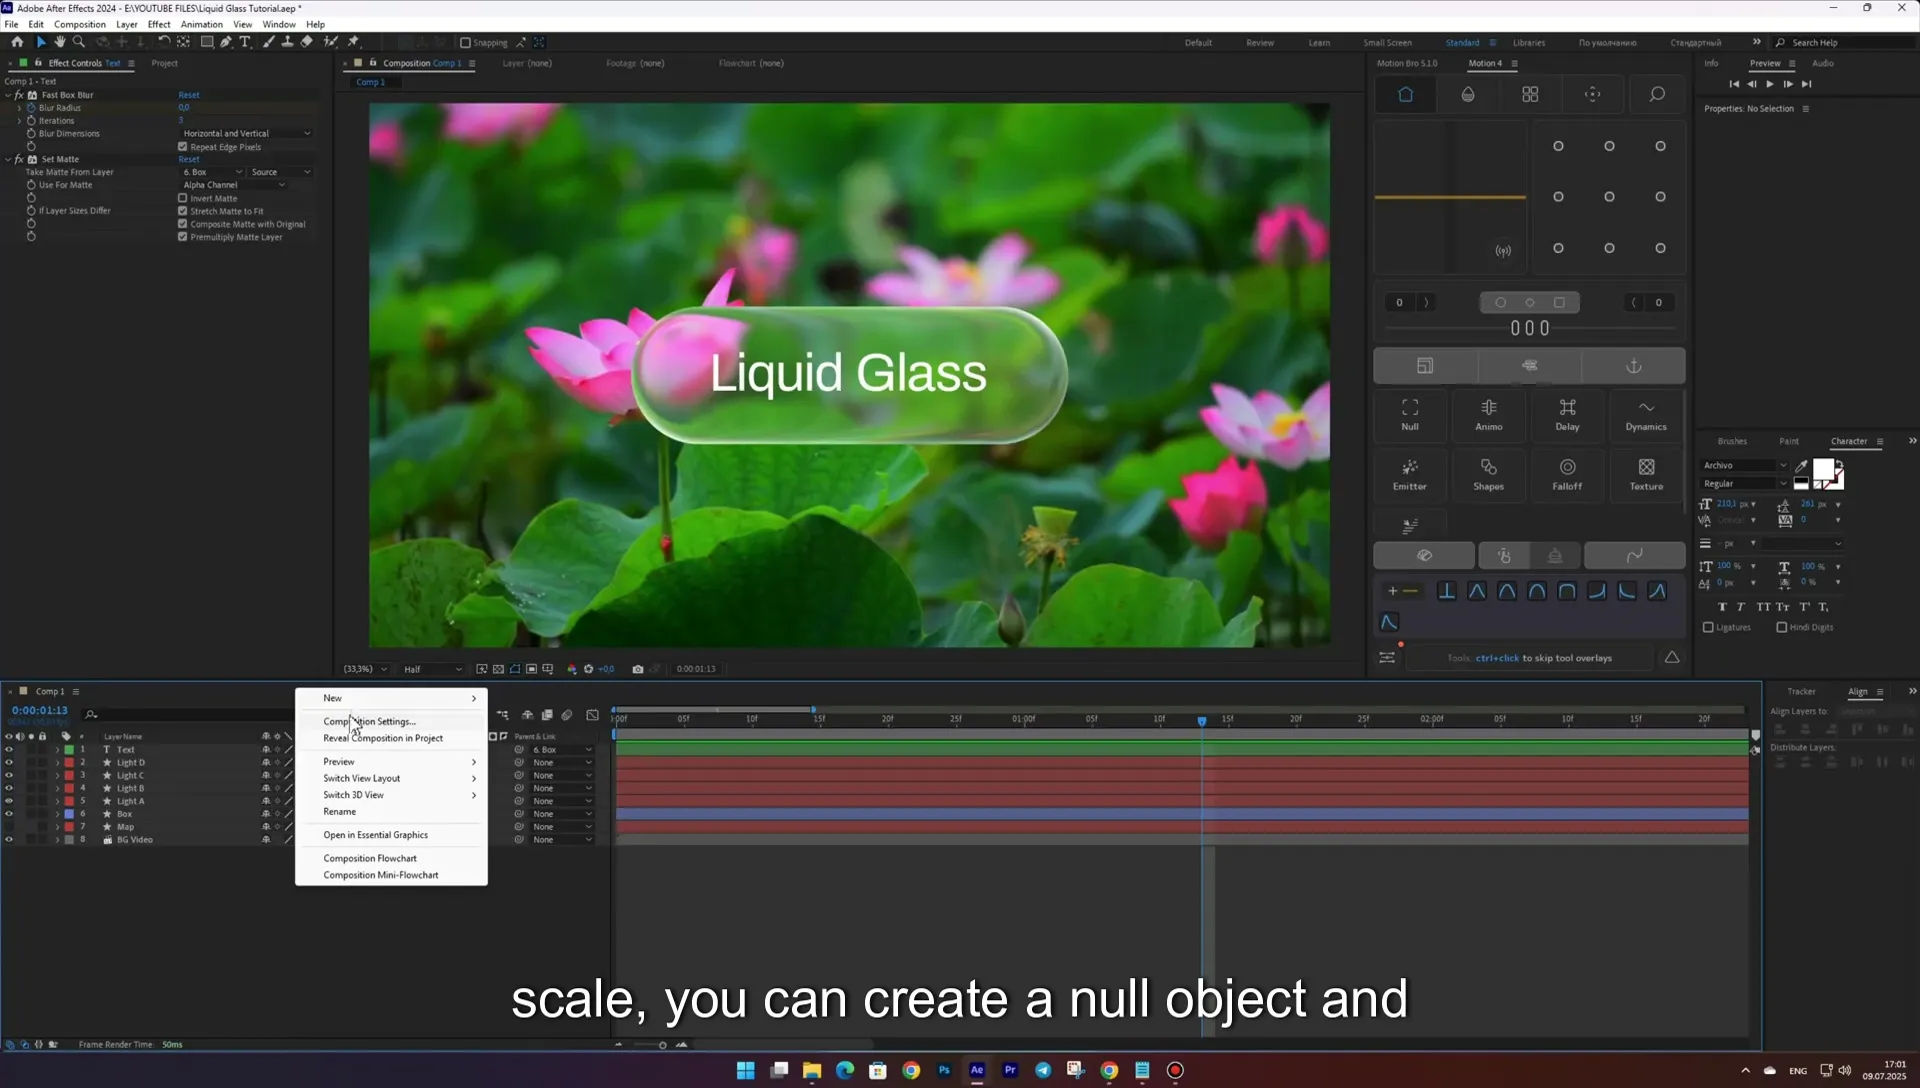Click the white fill color swatch
The image size is (1920, 1088).
click(x=1824, y=469)
